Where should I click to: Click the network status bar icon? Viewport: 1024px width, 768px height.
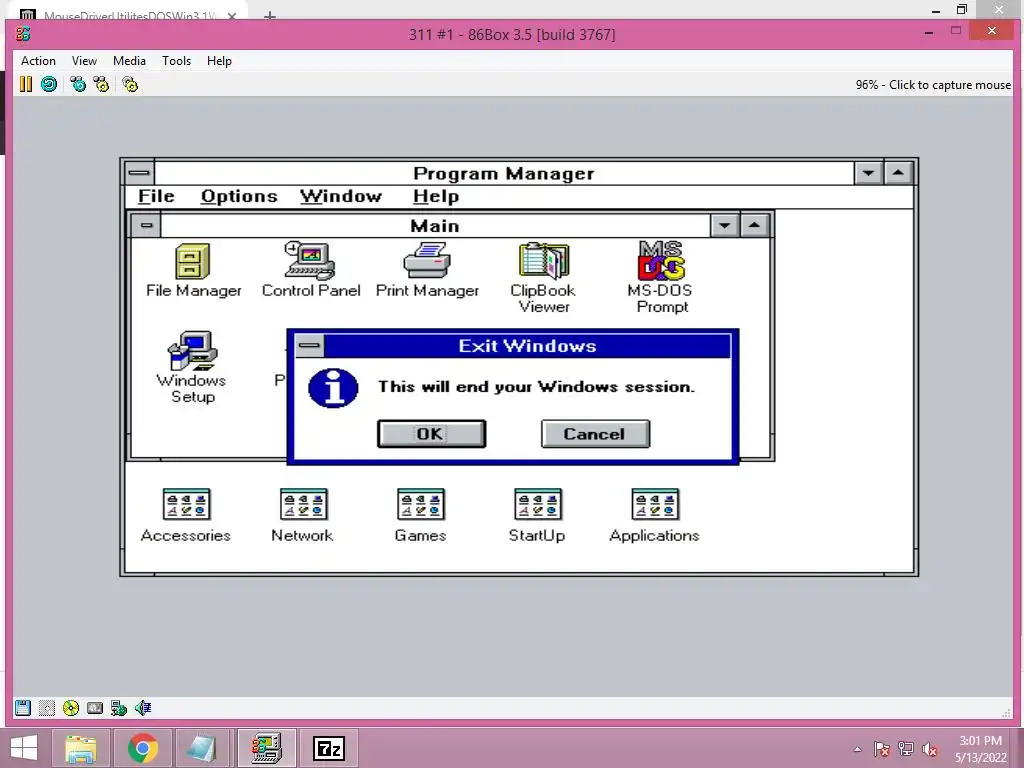pyautogui.click(x=119, y=708)
